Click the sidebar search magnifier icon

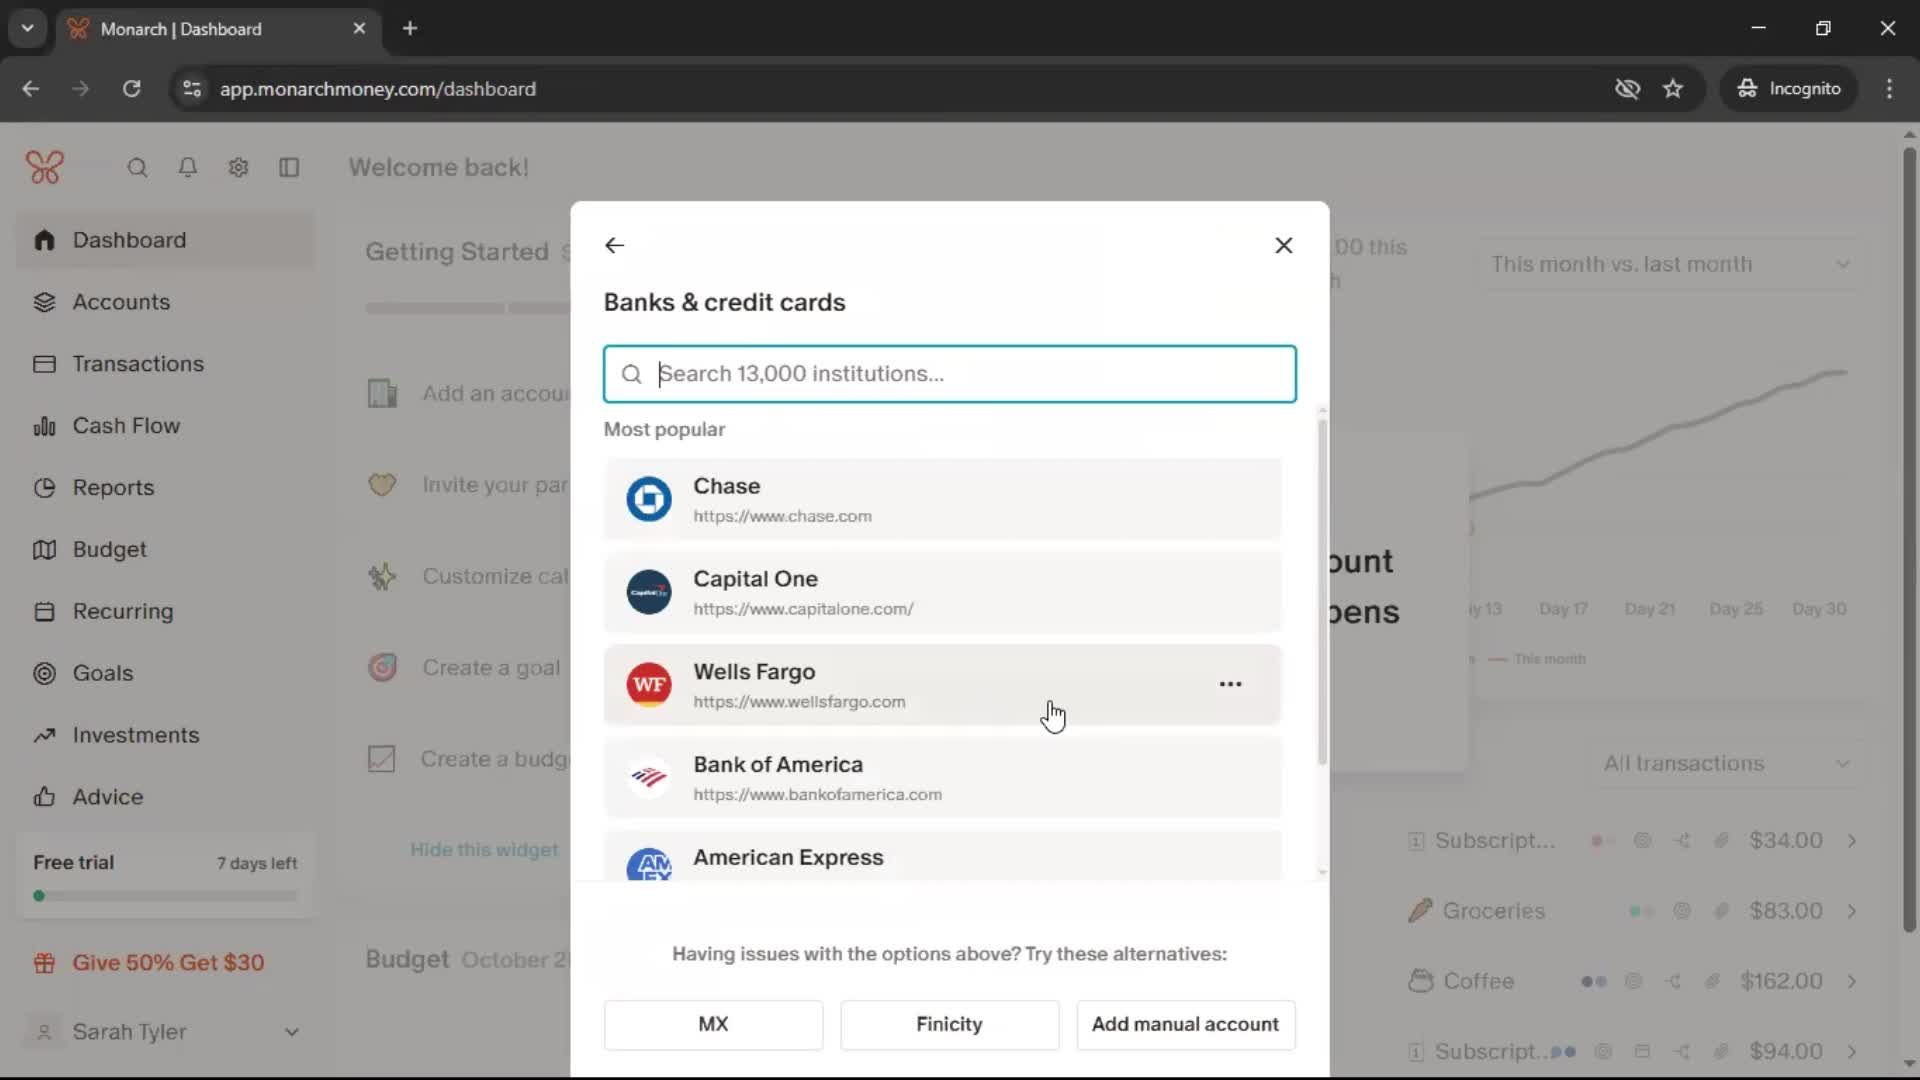[x=137, y=167]
